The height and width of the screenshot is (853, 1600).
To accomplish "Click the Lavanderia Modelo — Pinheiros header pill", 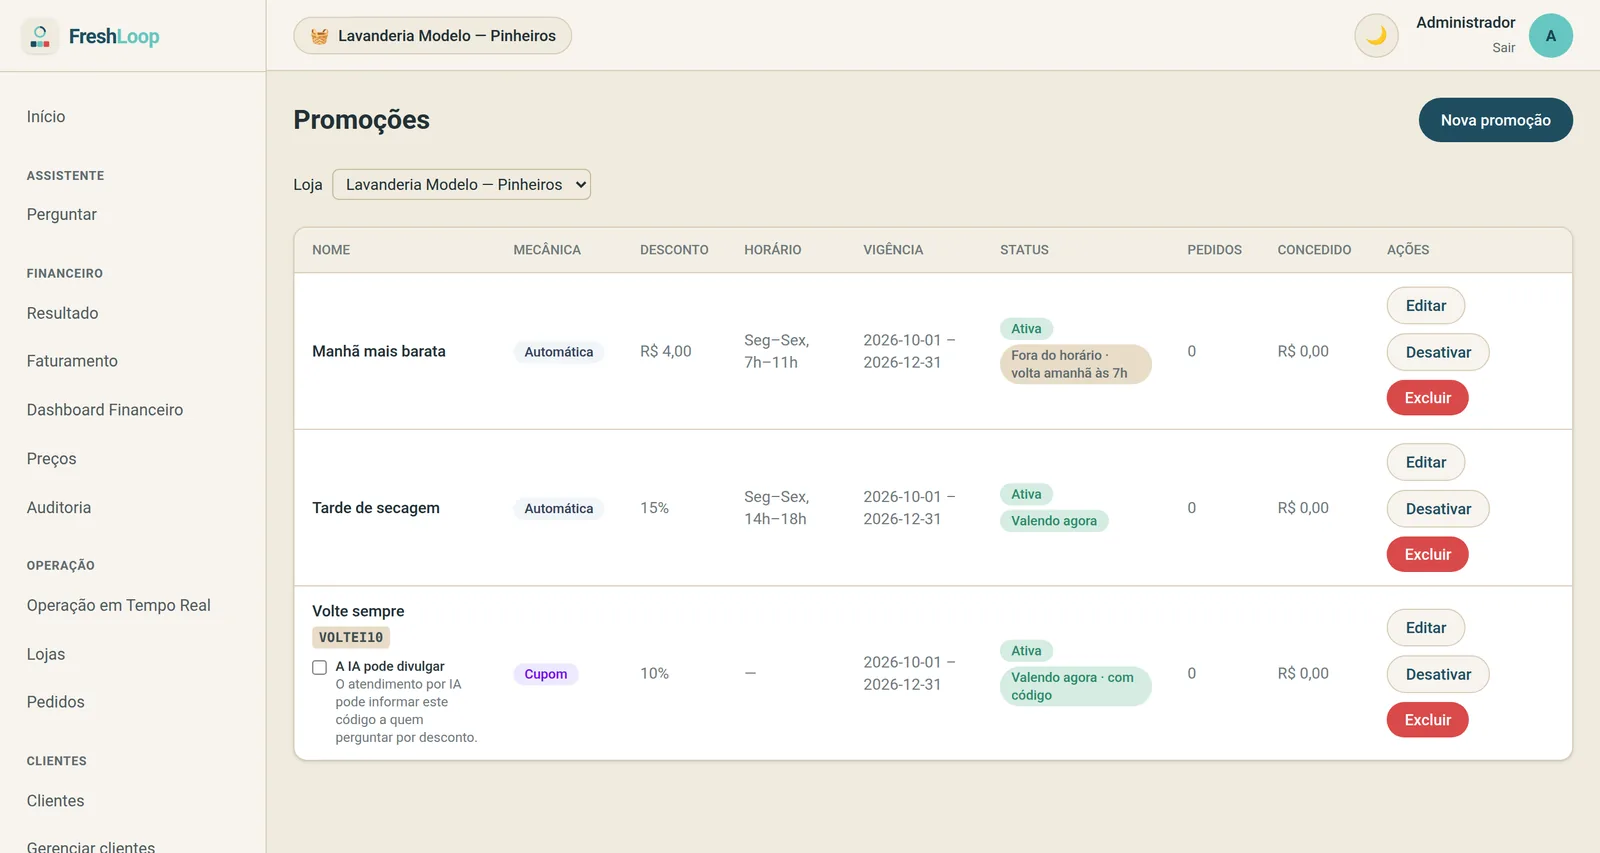I will [432, 36].
